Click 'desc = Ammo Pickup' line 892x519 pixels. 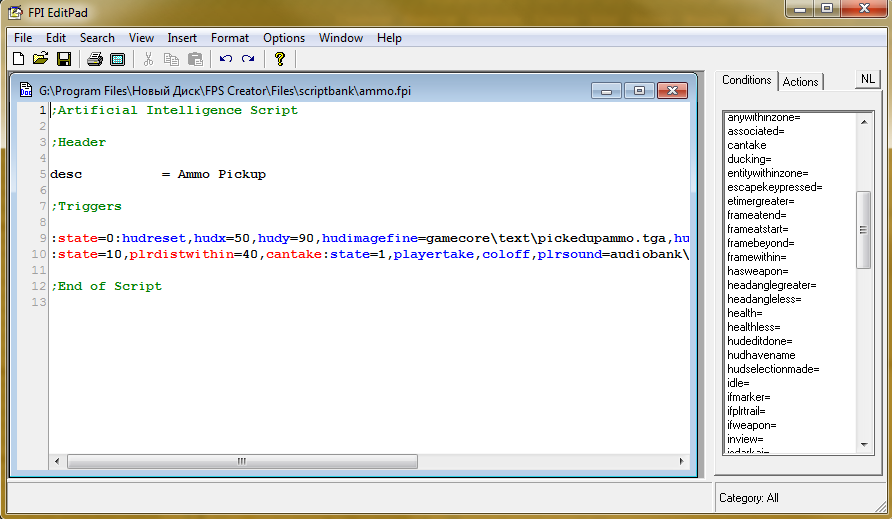[x=158, y=174]
